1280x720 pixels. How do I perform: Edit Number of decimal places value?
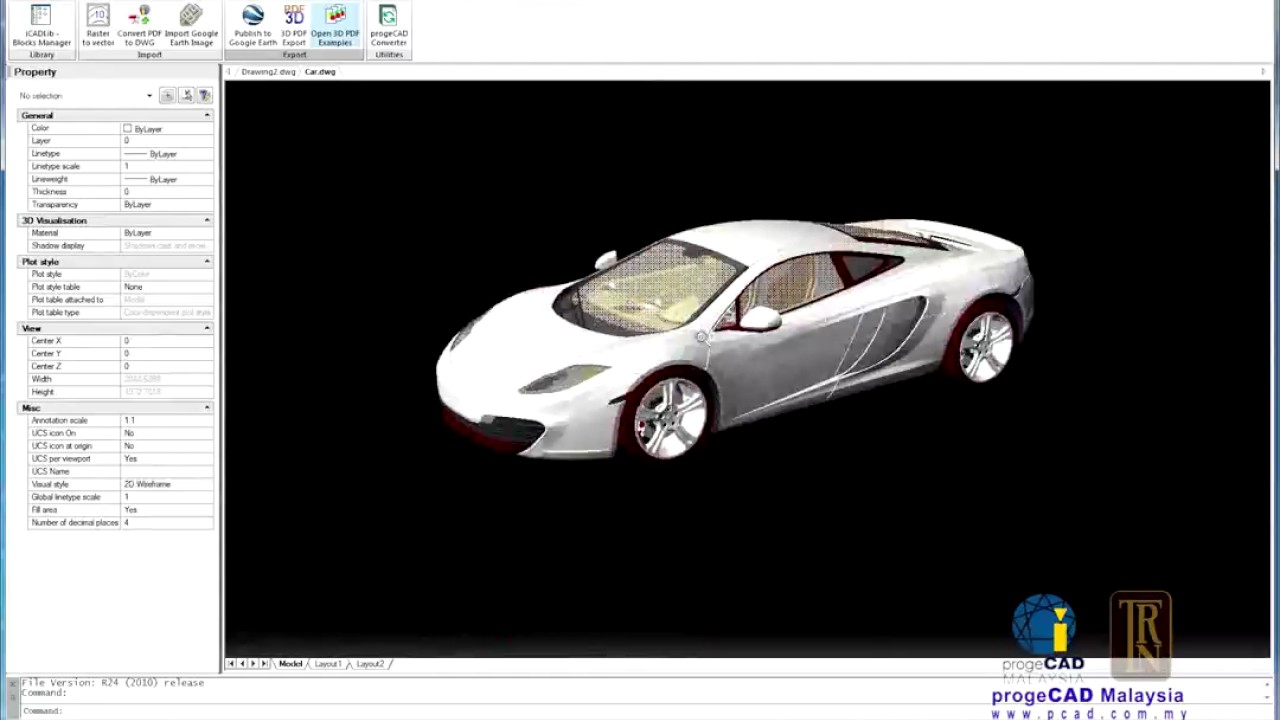coord(167,523)
